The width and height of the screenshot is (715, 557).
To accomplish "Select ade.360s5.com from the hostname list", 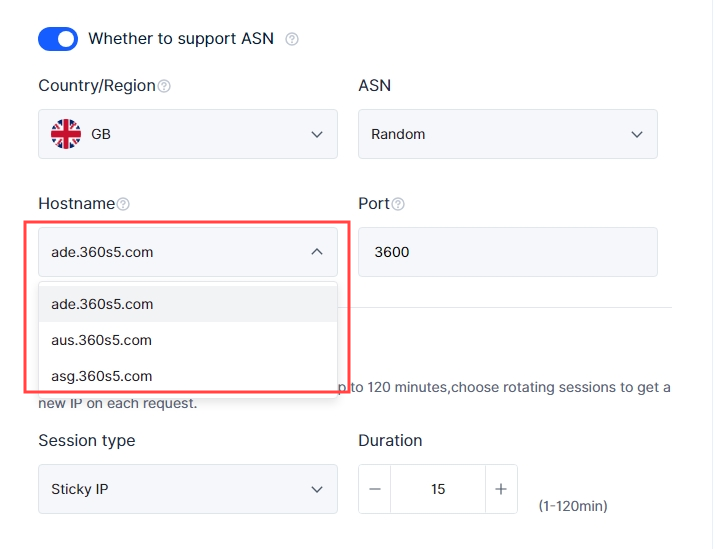I will (103, 304).
